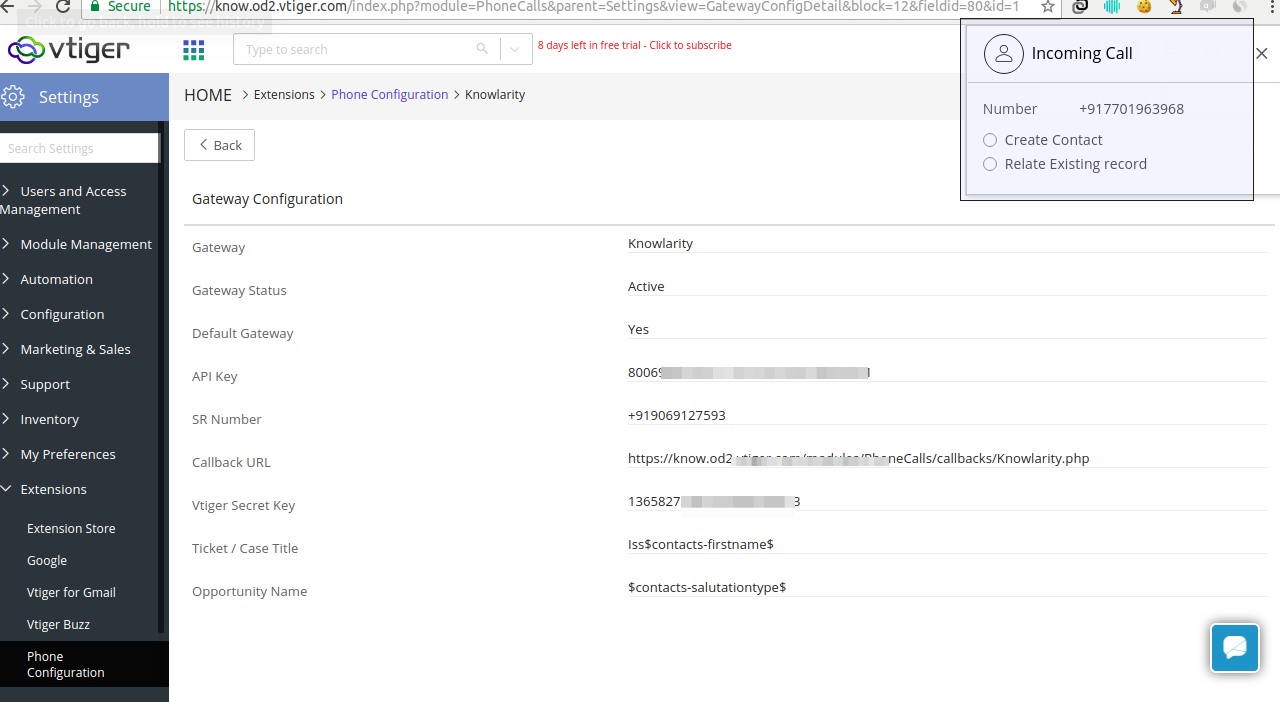Close the Incoming Call popup
The height and width of the screenshot is (702, 1280).
[1262, 54]
